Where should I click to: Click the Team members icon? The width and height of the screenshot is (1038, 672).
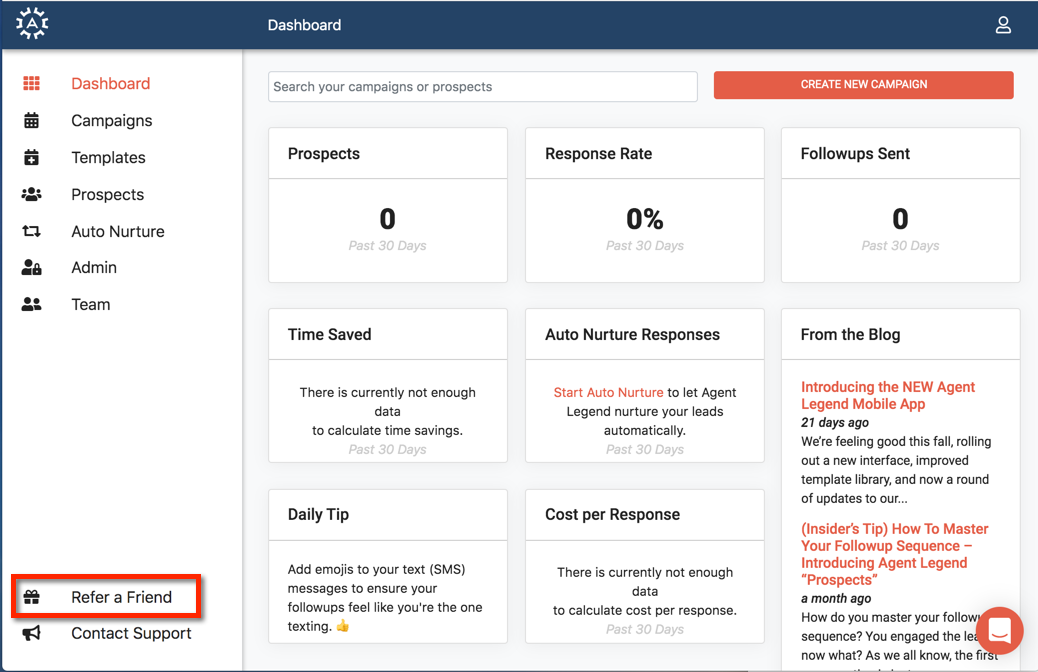point(32,305)
